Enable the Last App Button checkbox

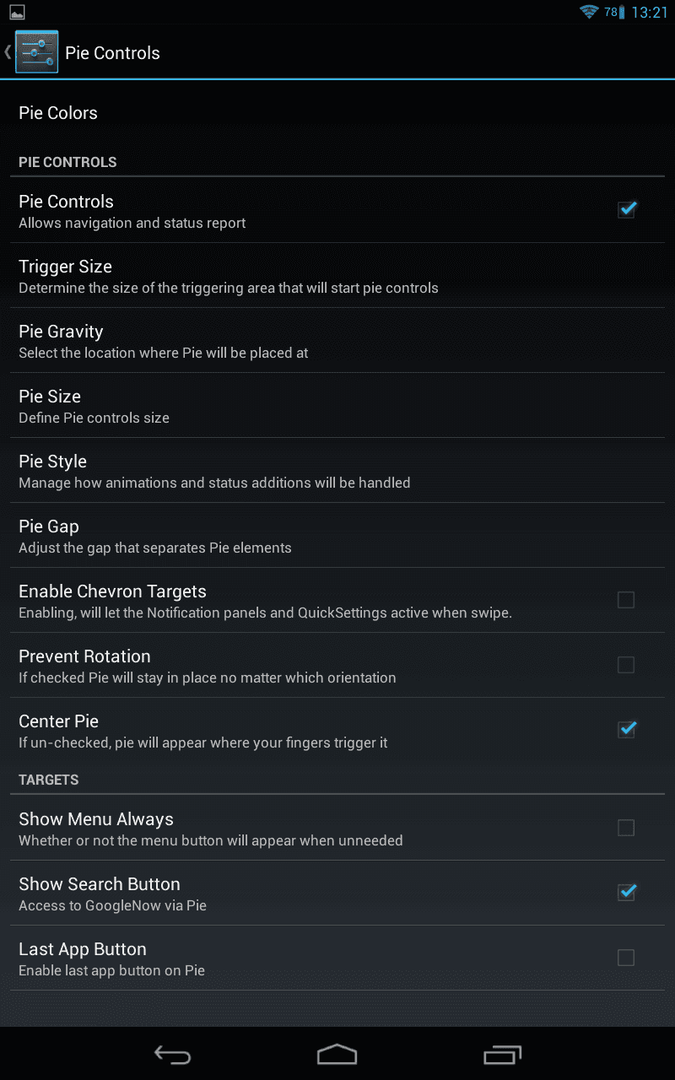(x=626, y=957)
